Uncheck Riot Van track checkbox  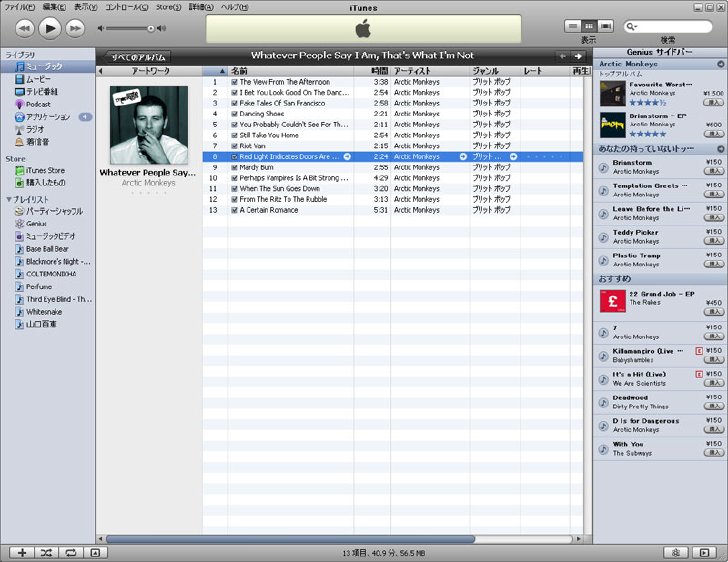[234, 146]
